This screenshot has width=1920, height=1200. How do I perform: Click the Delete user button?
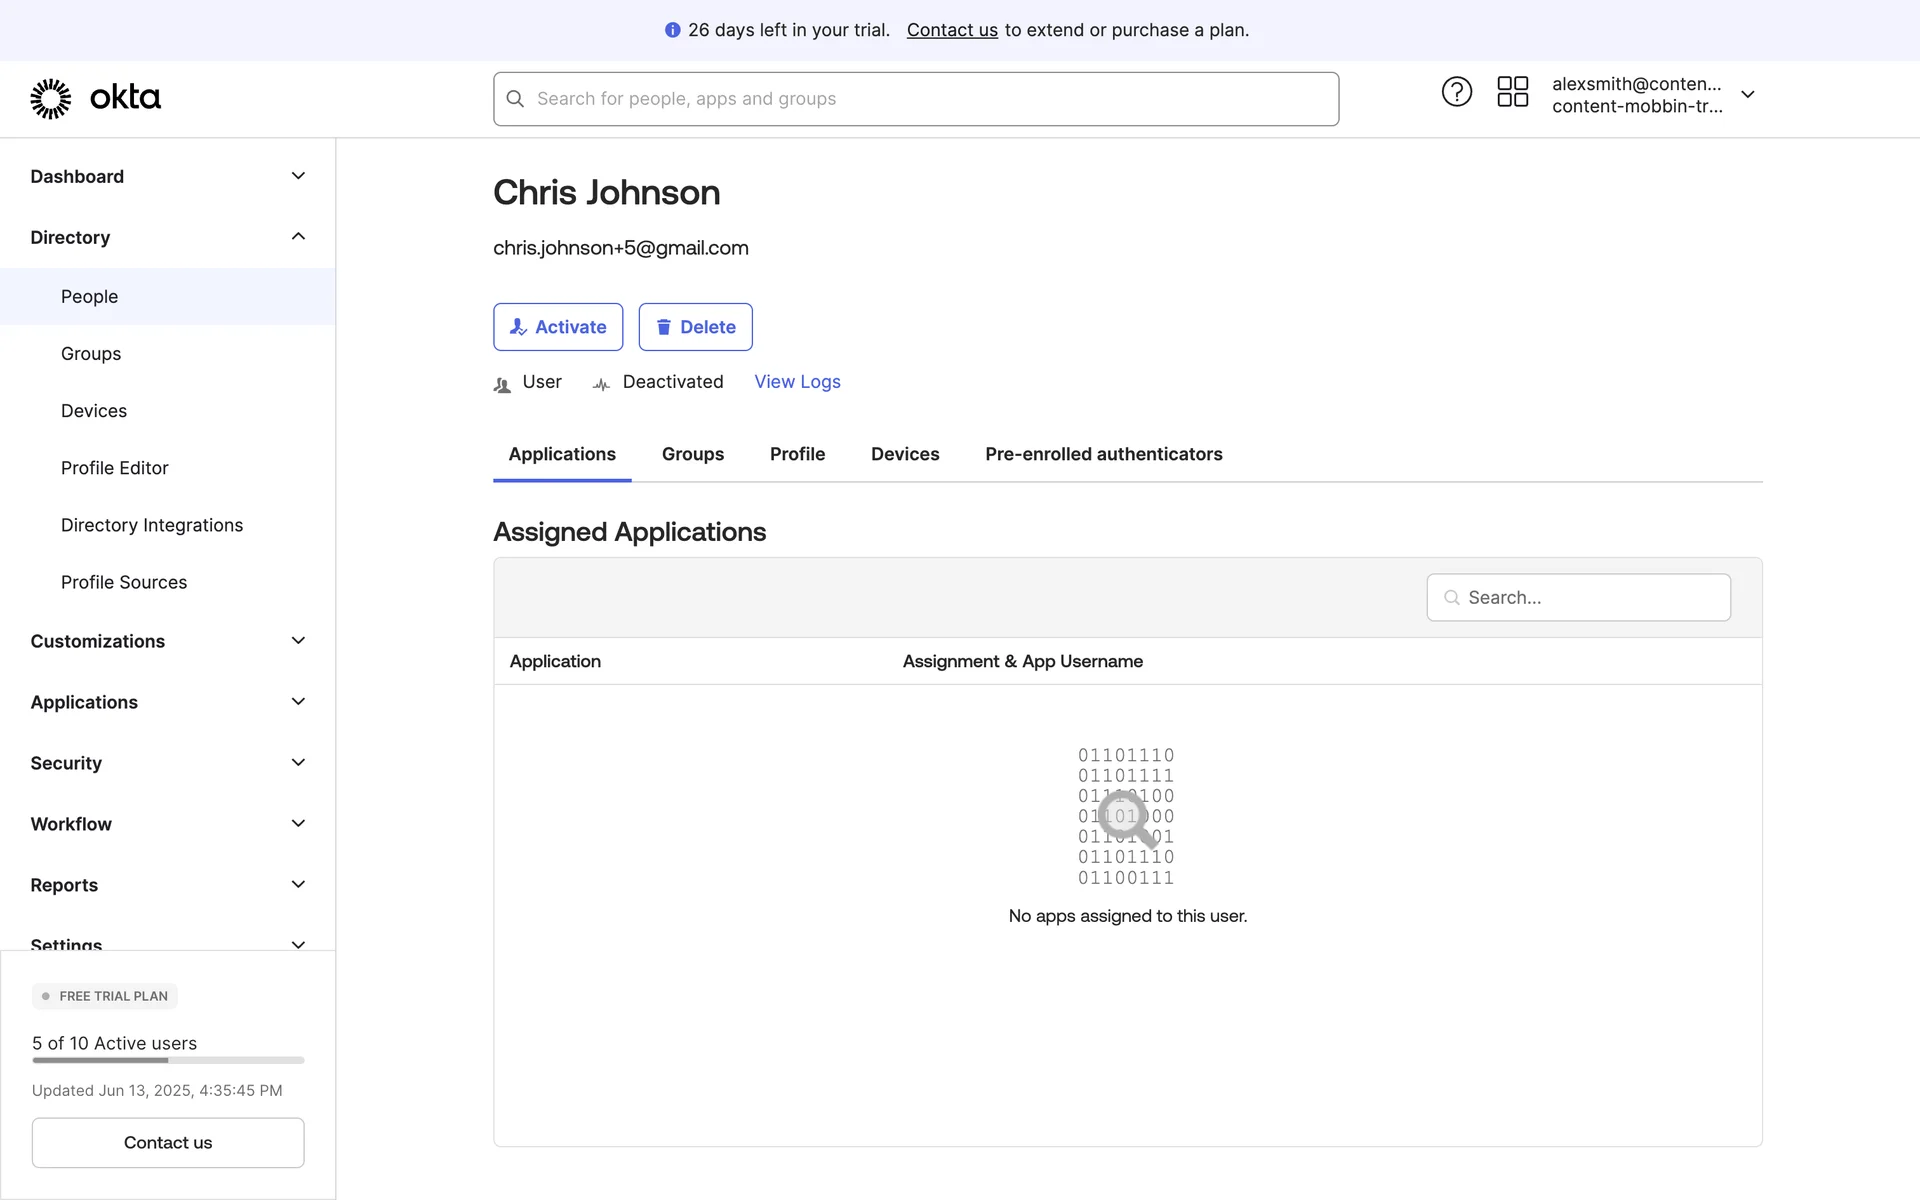coord(695,327)
